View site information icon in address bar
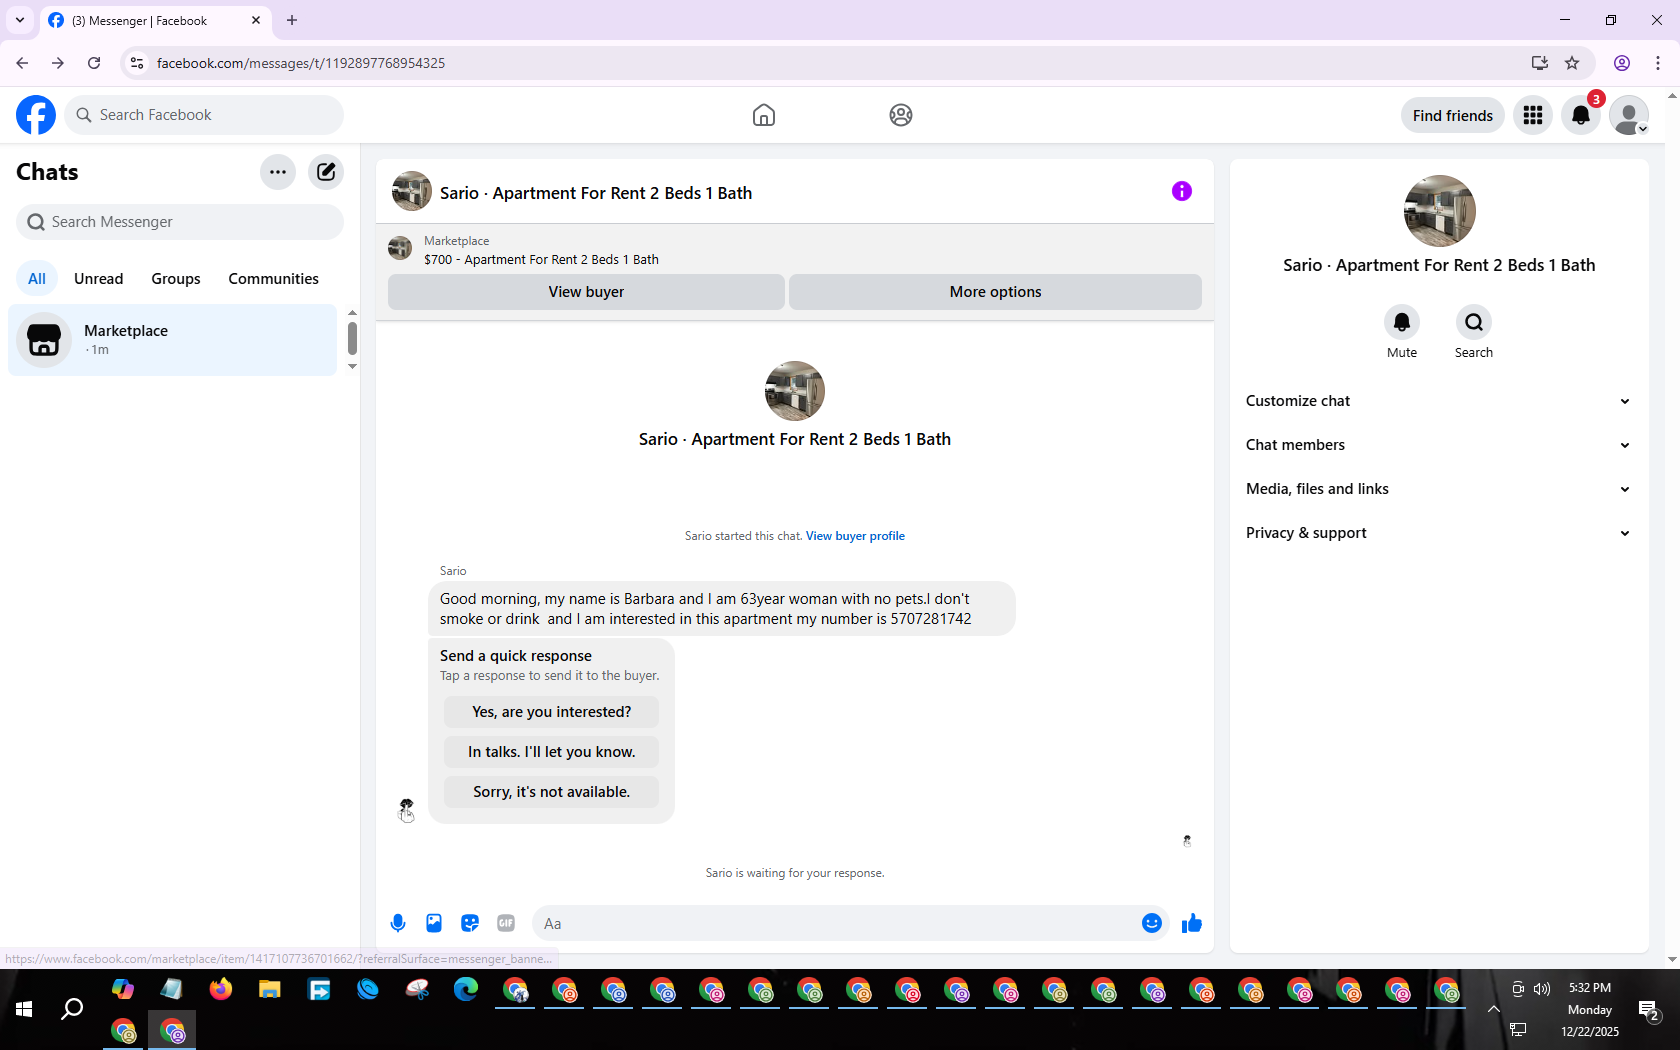Screen dimensions: 1680x1050 [x=137, y=63]
